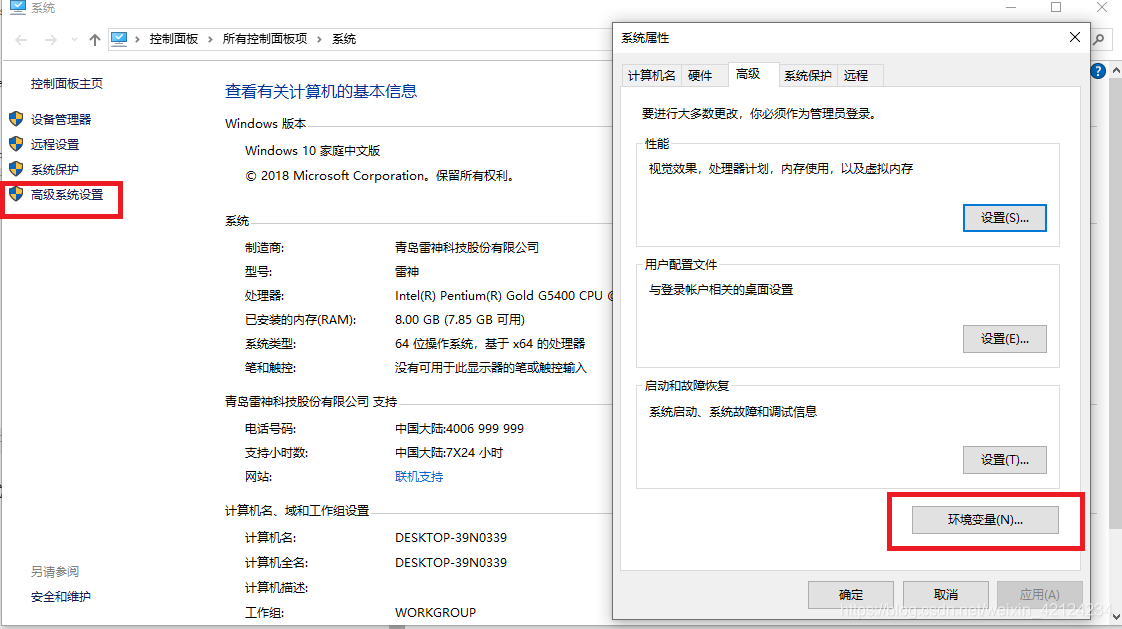Click RAM value 8.00 GB (7.85 GB 可用)

pos(460,320)
